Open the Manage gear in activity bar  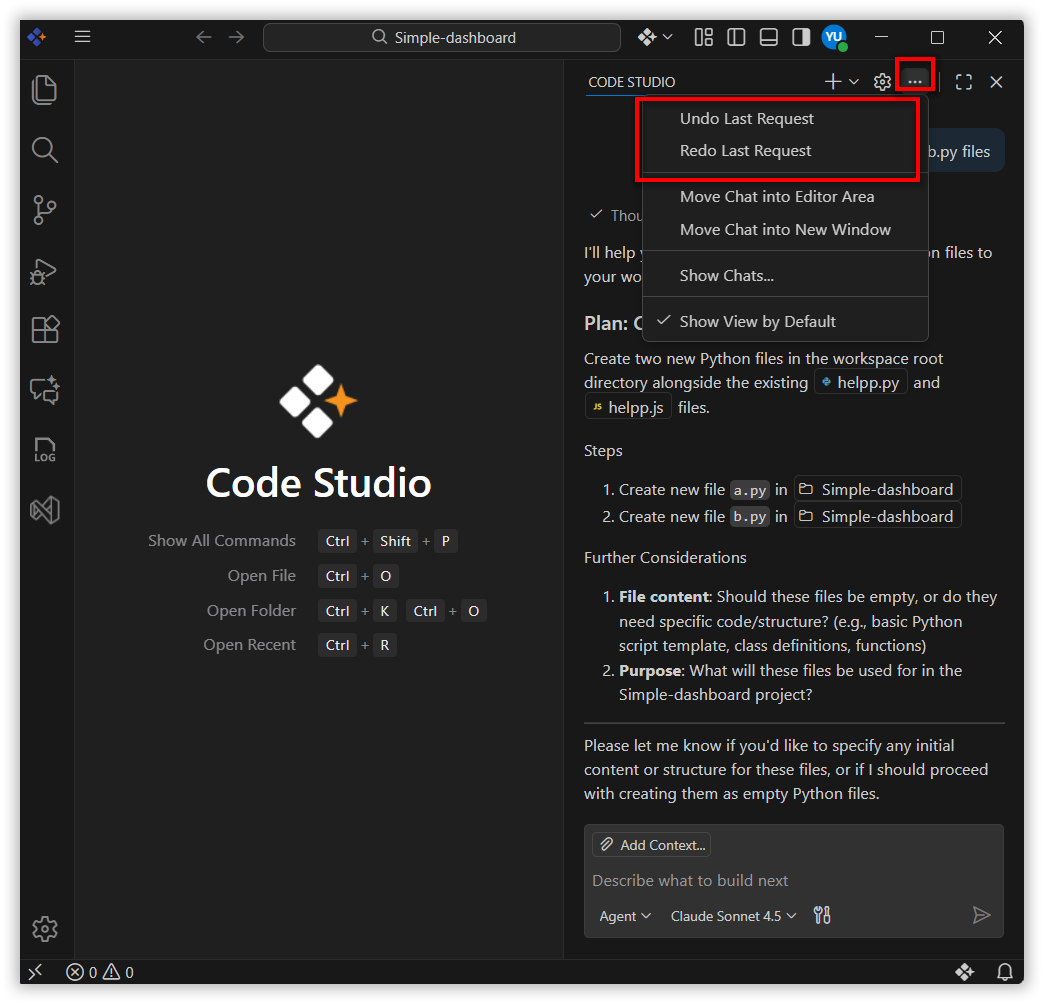tap(45, 929)
